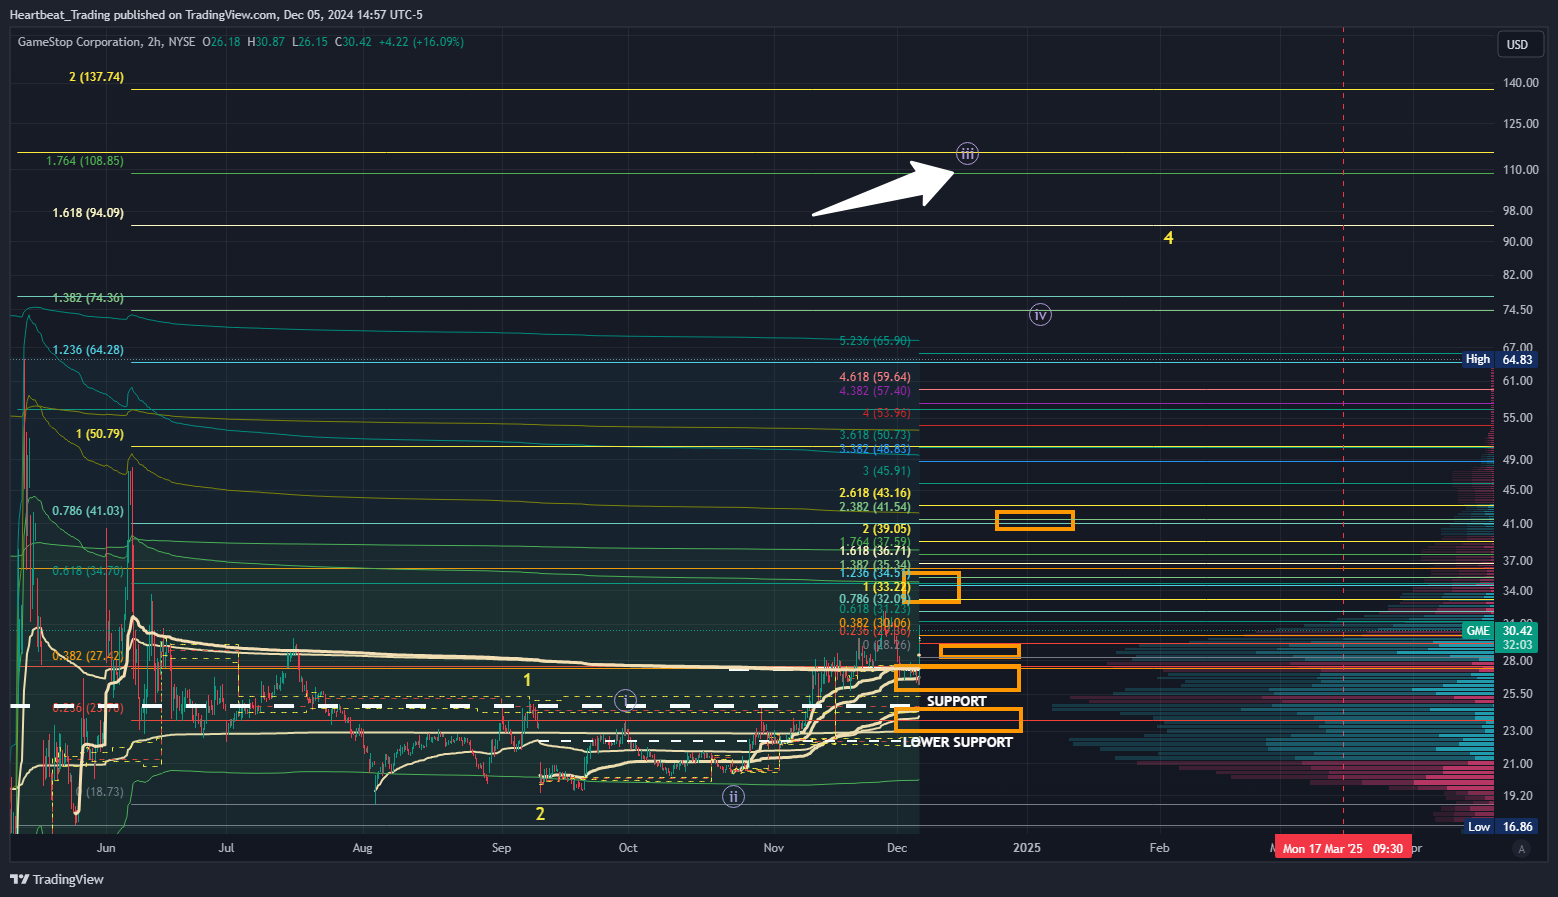
Task: Select the 1.618 (94.09) Fibonacci label
Action: pyautogui.click(x=88, y=213)
